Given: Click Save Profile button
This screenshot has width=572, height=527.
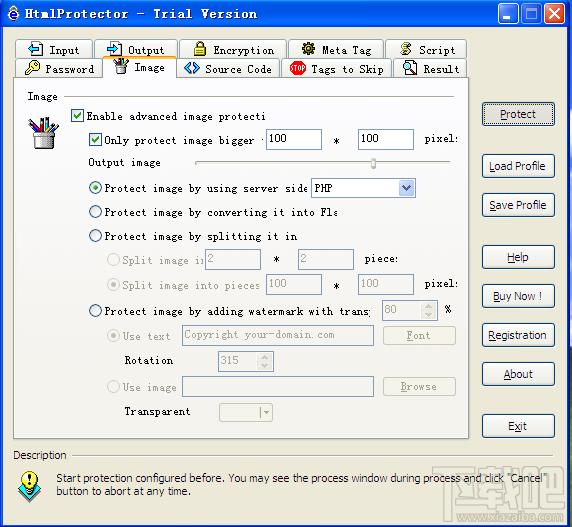Looking at the screenshot, I should 518,205.
